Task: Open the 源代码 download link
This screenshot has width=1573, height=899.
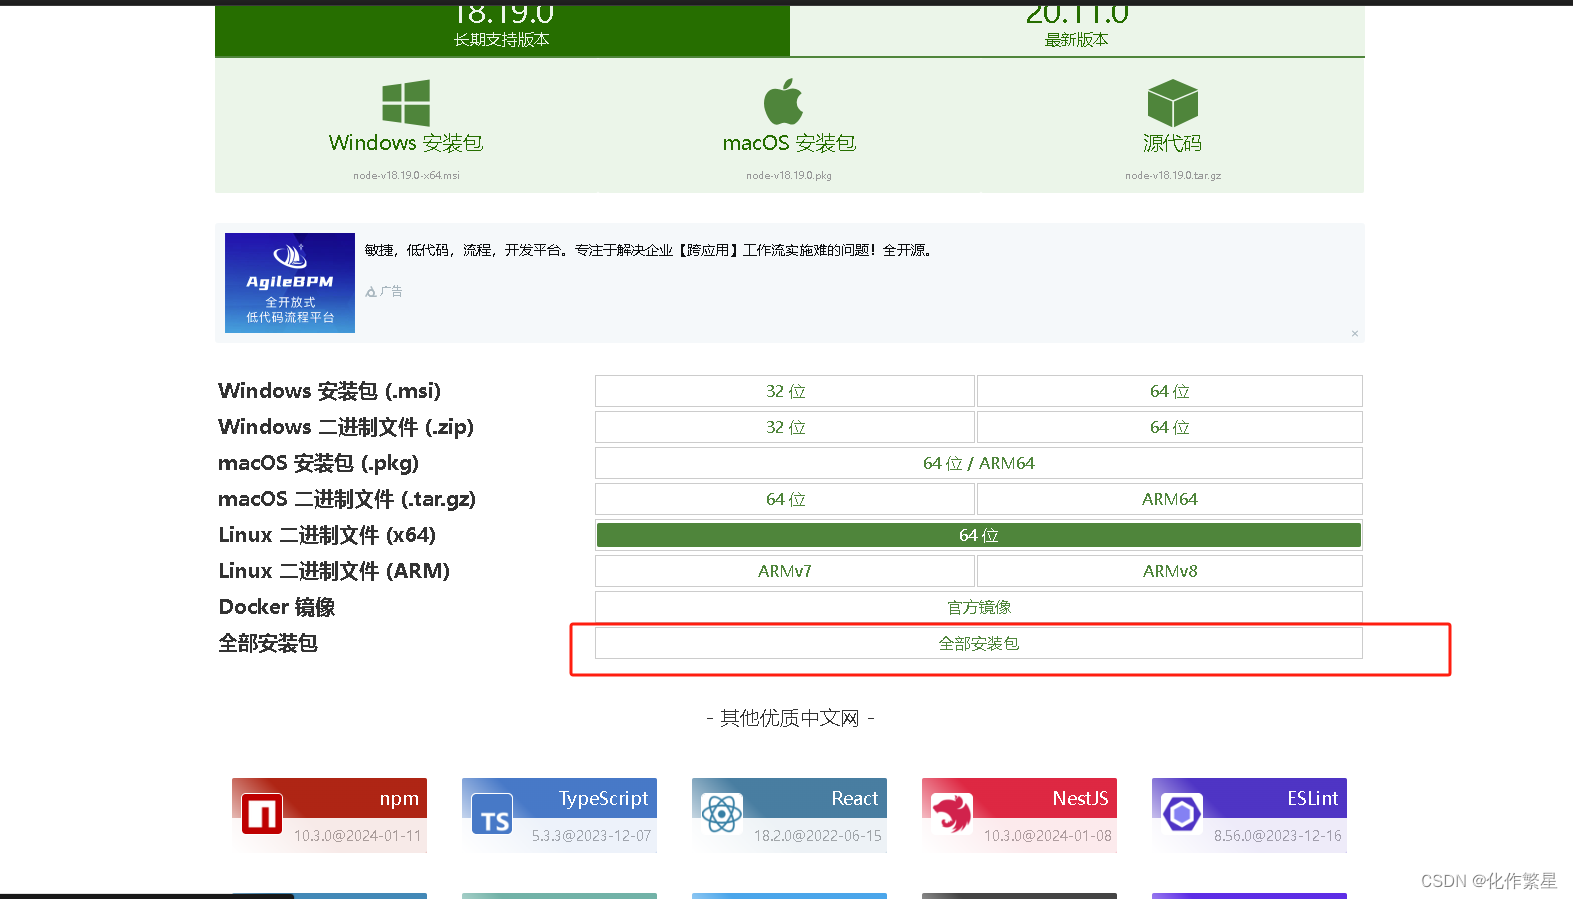Action: (1173, 143)
